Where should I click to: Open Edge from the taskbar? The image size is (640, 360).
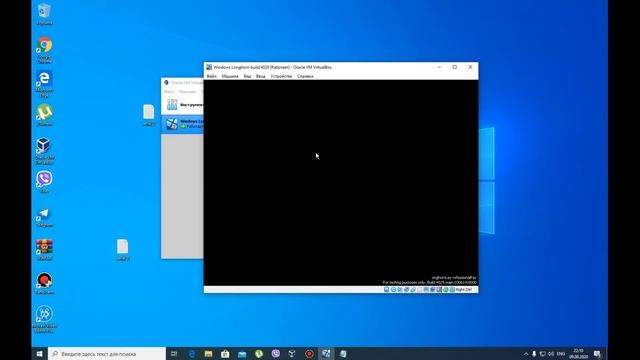pos(191,353)
